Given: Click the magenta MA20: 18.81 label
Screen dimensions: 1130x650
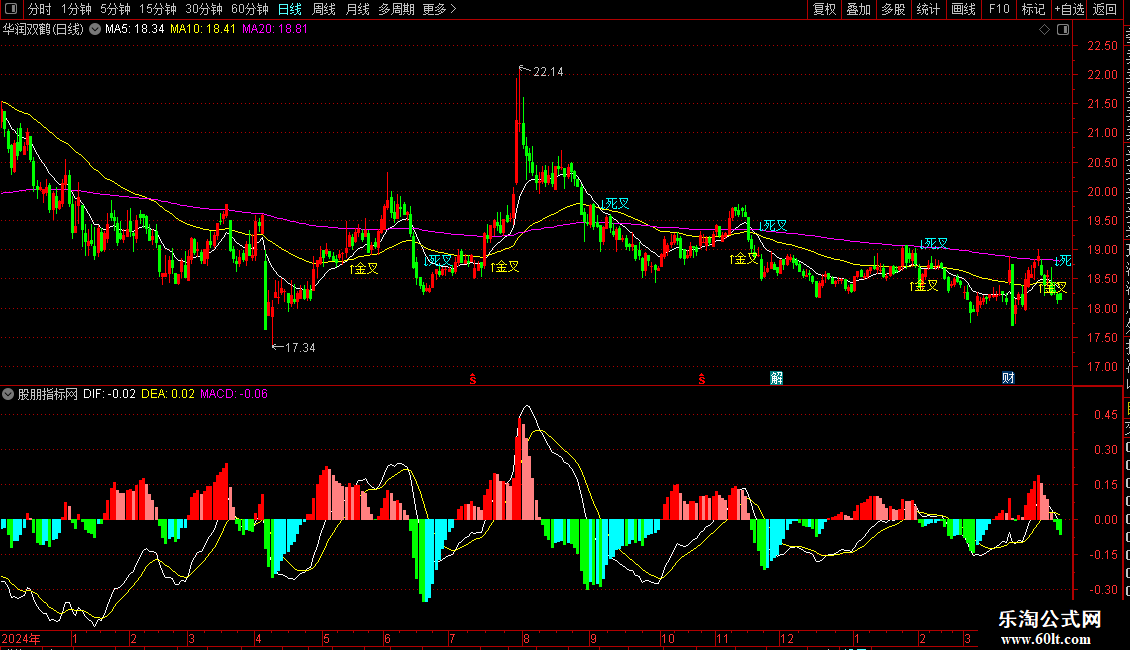Looking at the screenshot, I should click(275, 29).
